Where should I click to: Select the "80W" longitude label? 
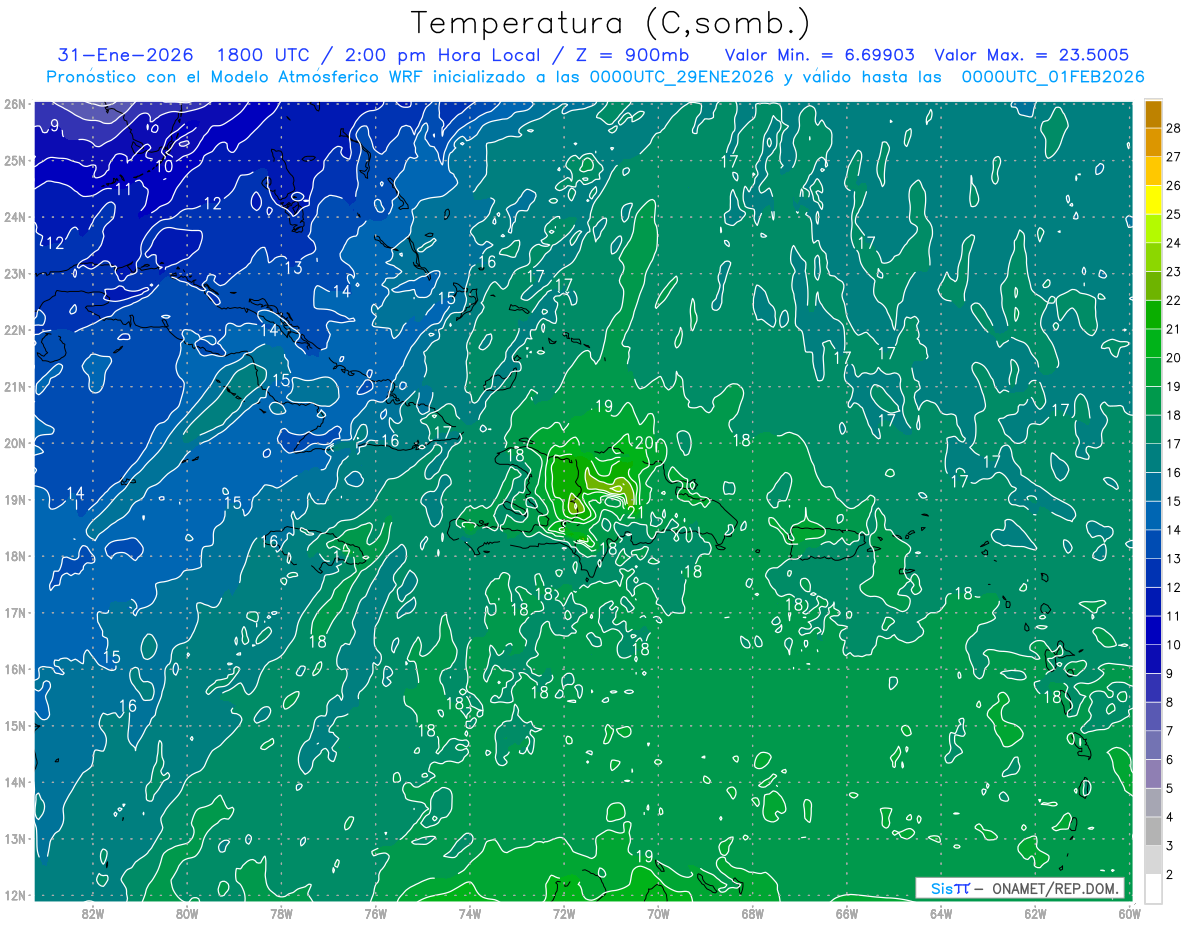tap(187, 913)
